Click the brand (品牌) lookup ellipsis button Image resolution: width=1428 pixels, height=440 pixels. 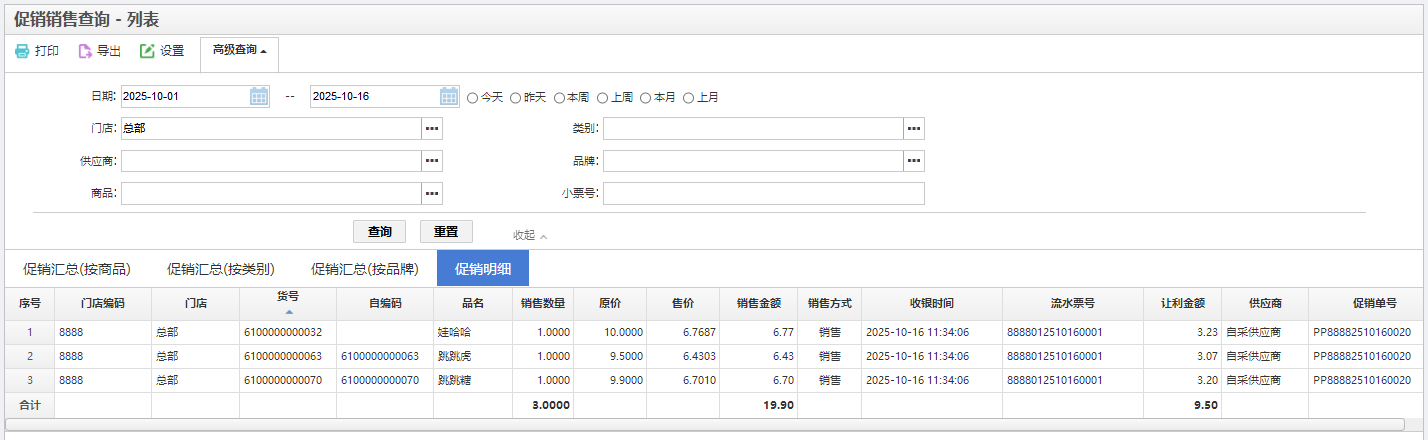(x=914, y=161)
